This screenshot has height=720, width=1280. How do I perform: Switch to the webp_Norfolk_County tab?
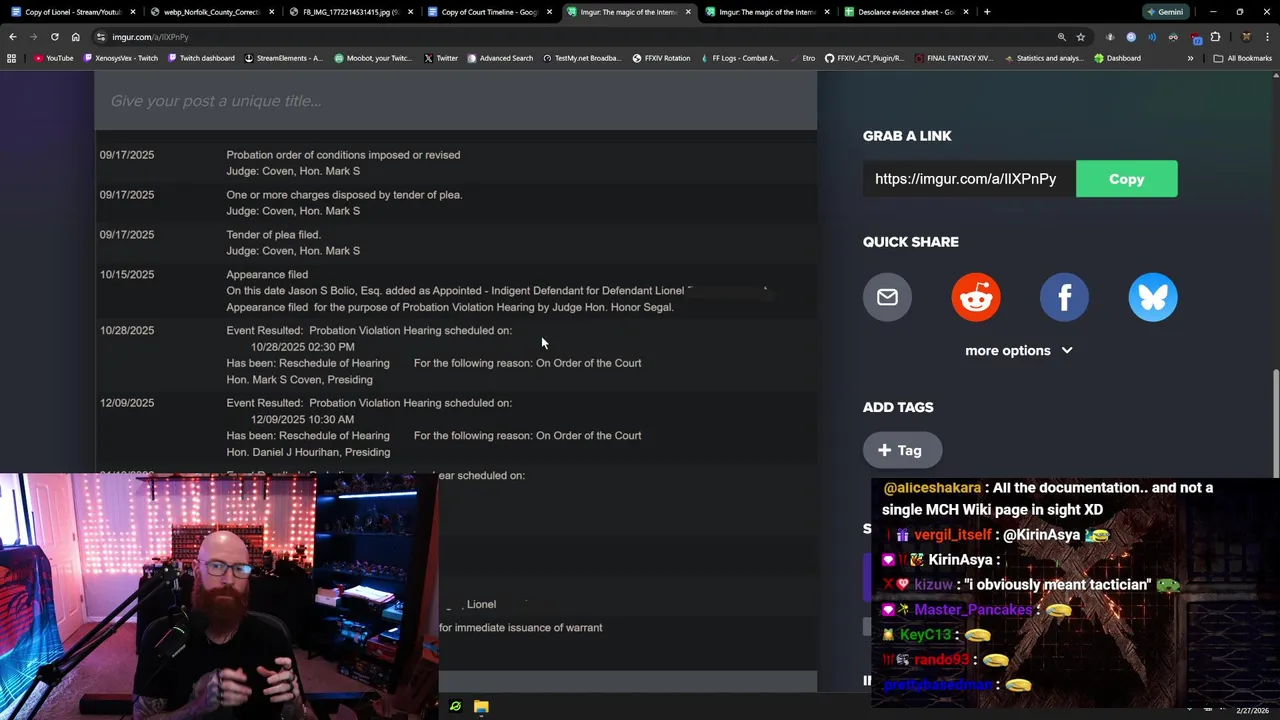(210, 12)
